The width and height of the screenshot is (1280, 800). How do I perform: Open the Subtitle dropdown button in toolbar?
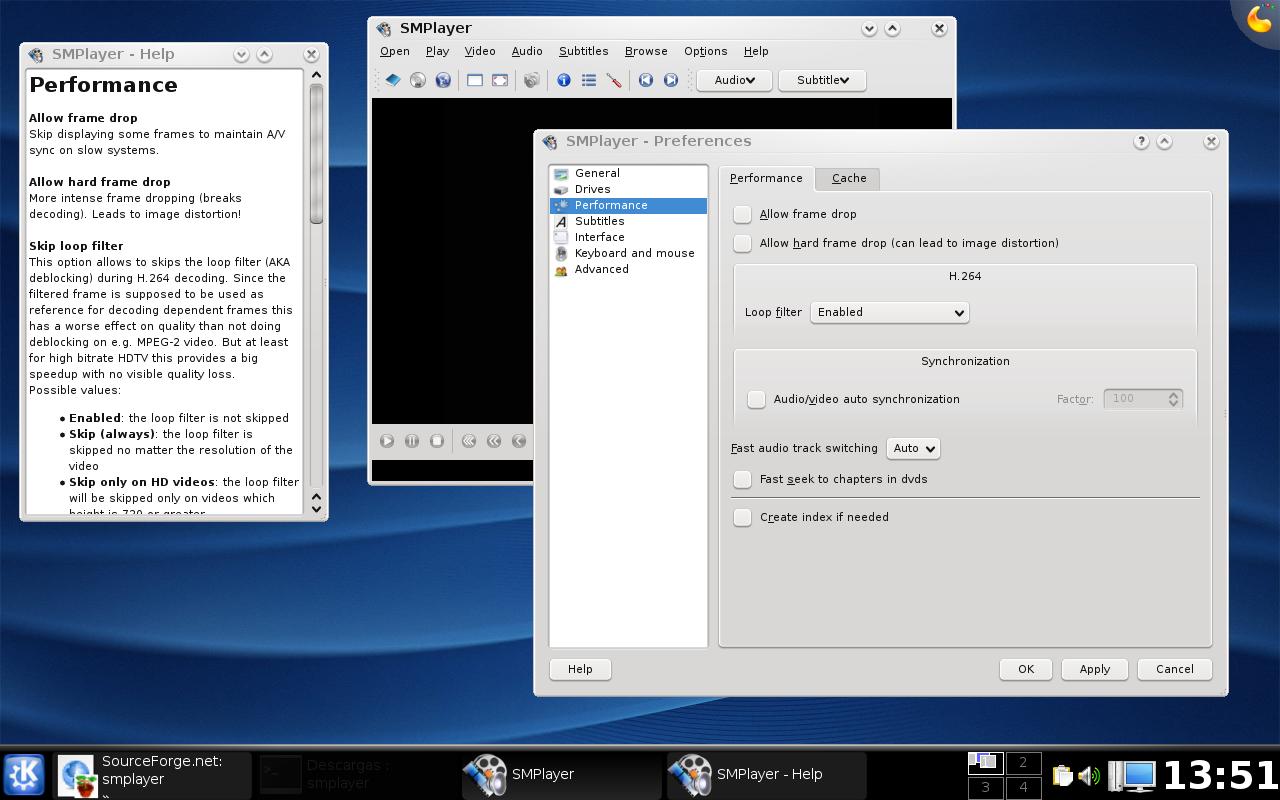822,80
